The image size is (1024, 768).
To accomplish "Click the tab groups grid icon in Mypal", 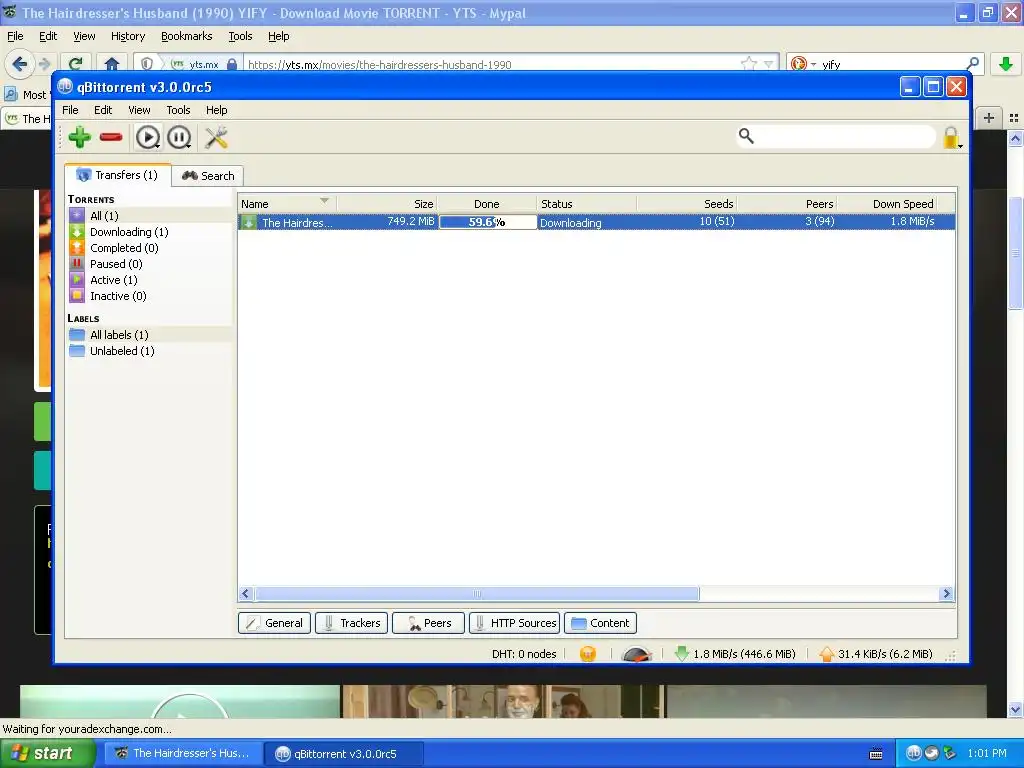I will (x=1014, y=118).
